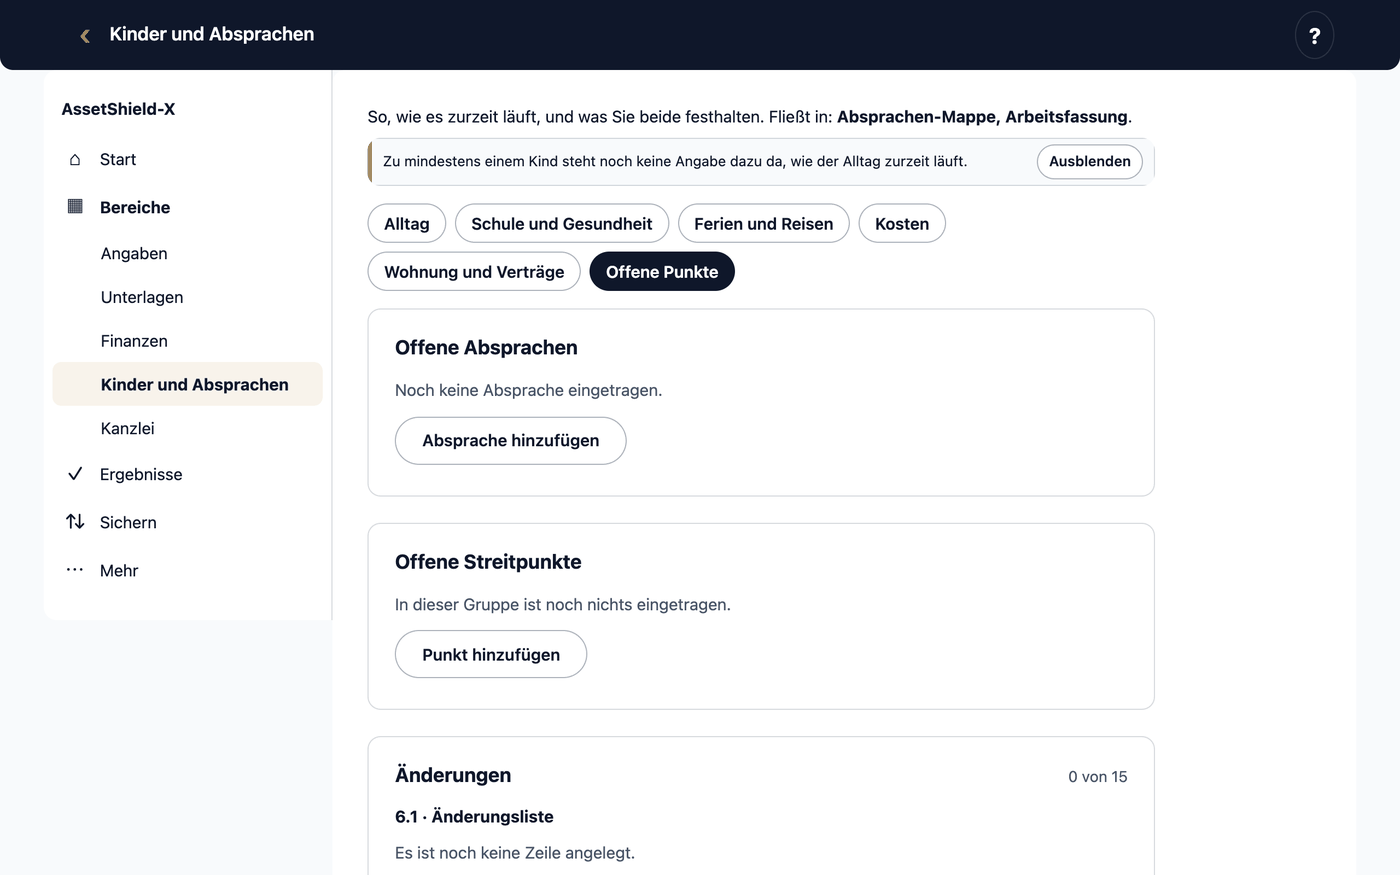This screenshot has width=1400, height=875.
Task: Switch to the Alltag tab
Action: [407, 224]
